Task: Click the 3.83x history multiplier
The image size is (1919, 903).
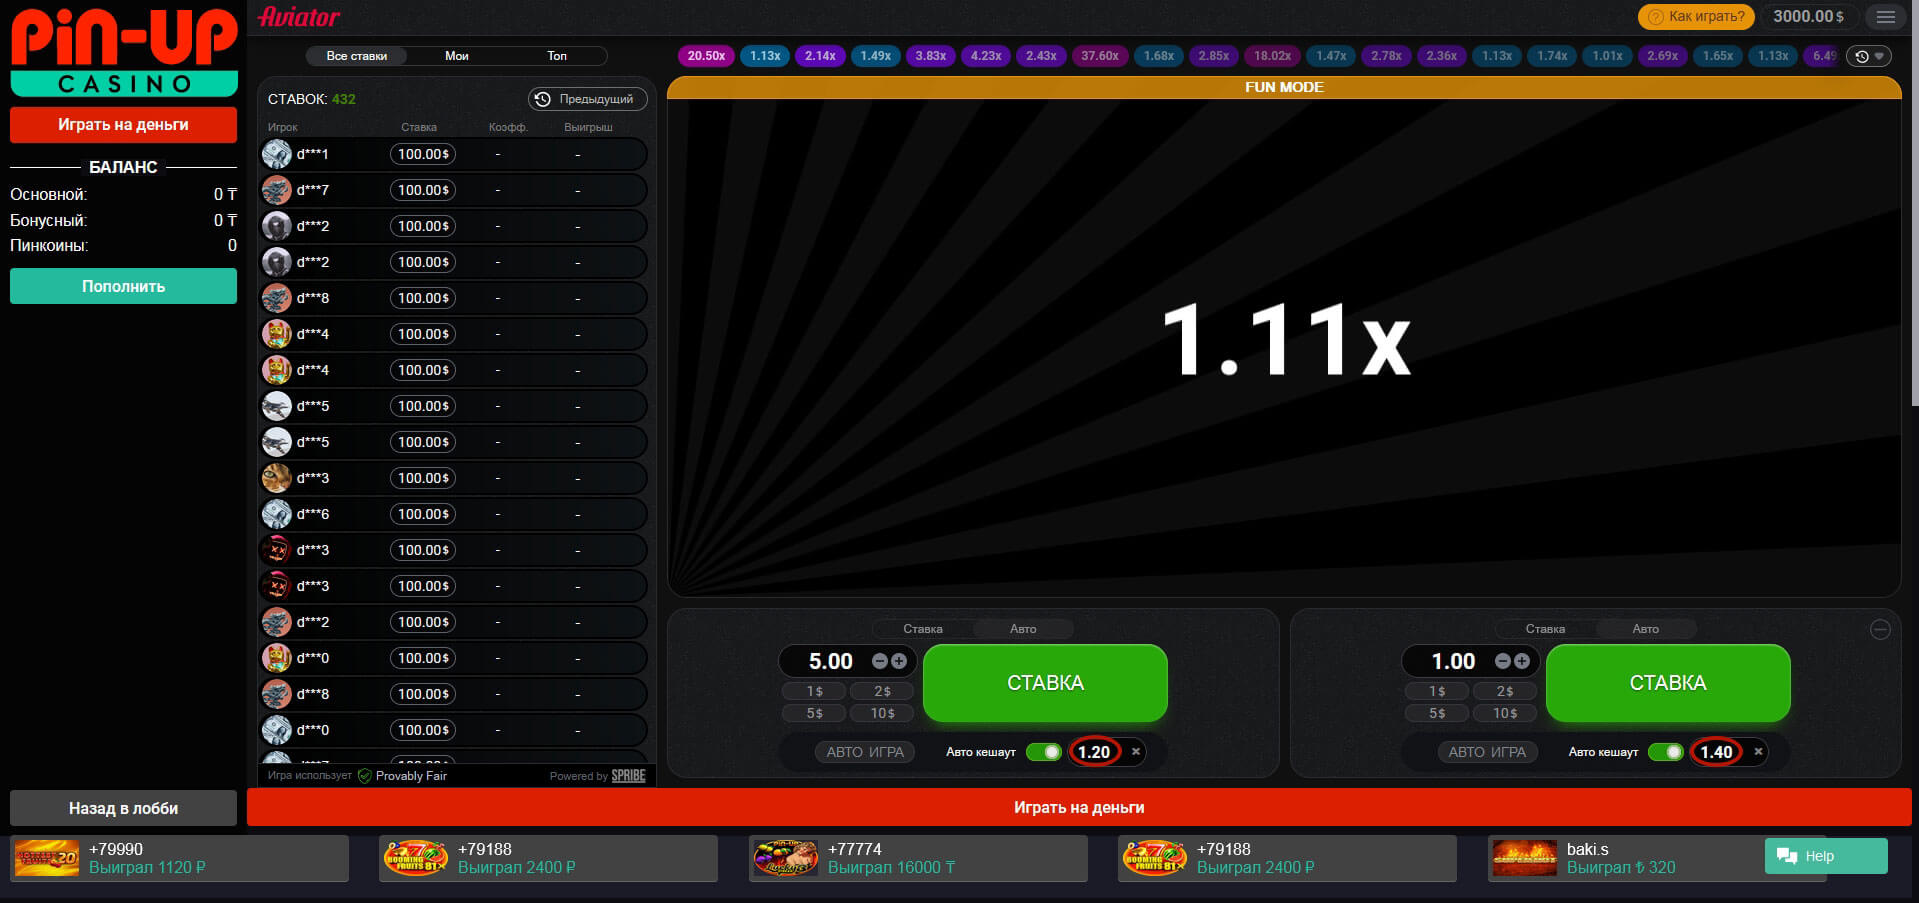Action: click(x=930, y=56)
